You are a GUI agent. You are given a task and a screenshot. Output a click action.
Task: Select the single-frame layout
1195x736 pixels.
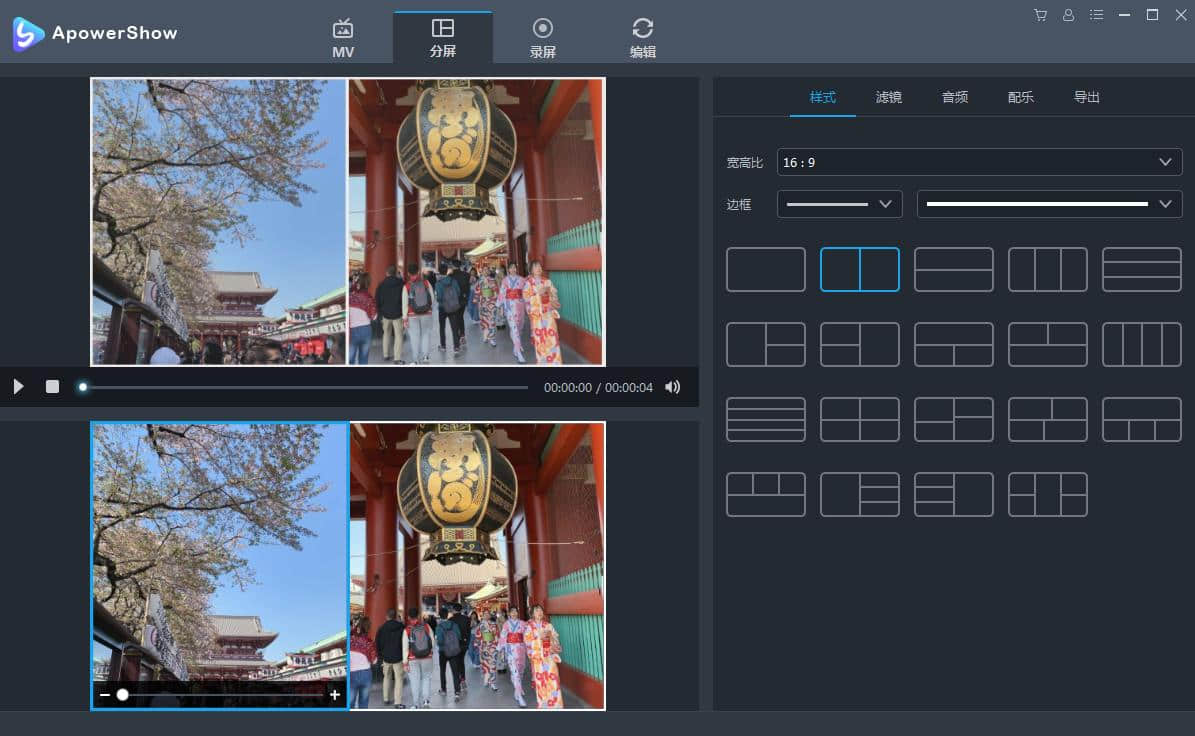click(x=765, y=270)
